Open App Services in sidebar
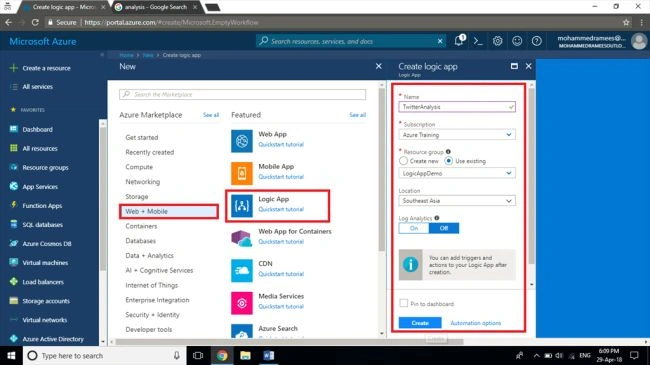Screen dimensions: 650x365 coord(40,187)
